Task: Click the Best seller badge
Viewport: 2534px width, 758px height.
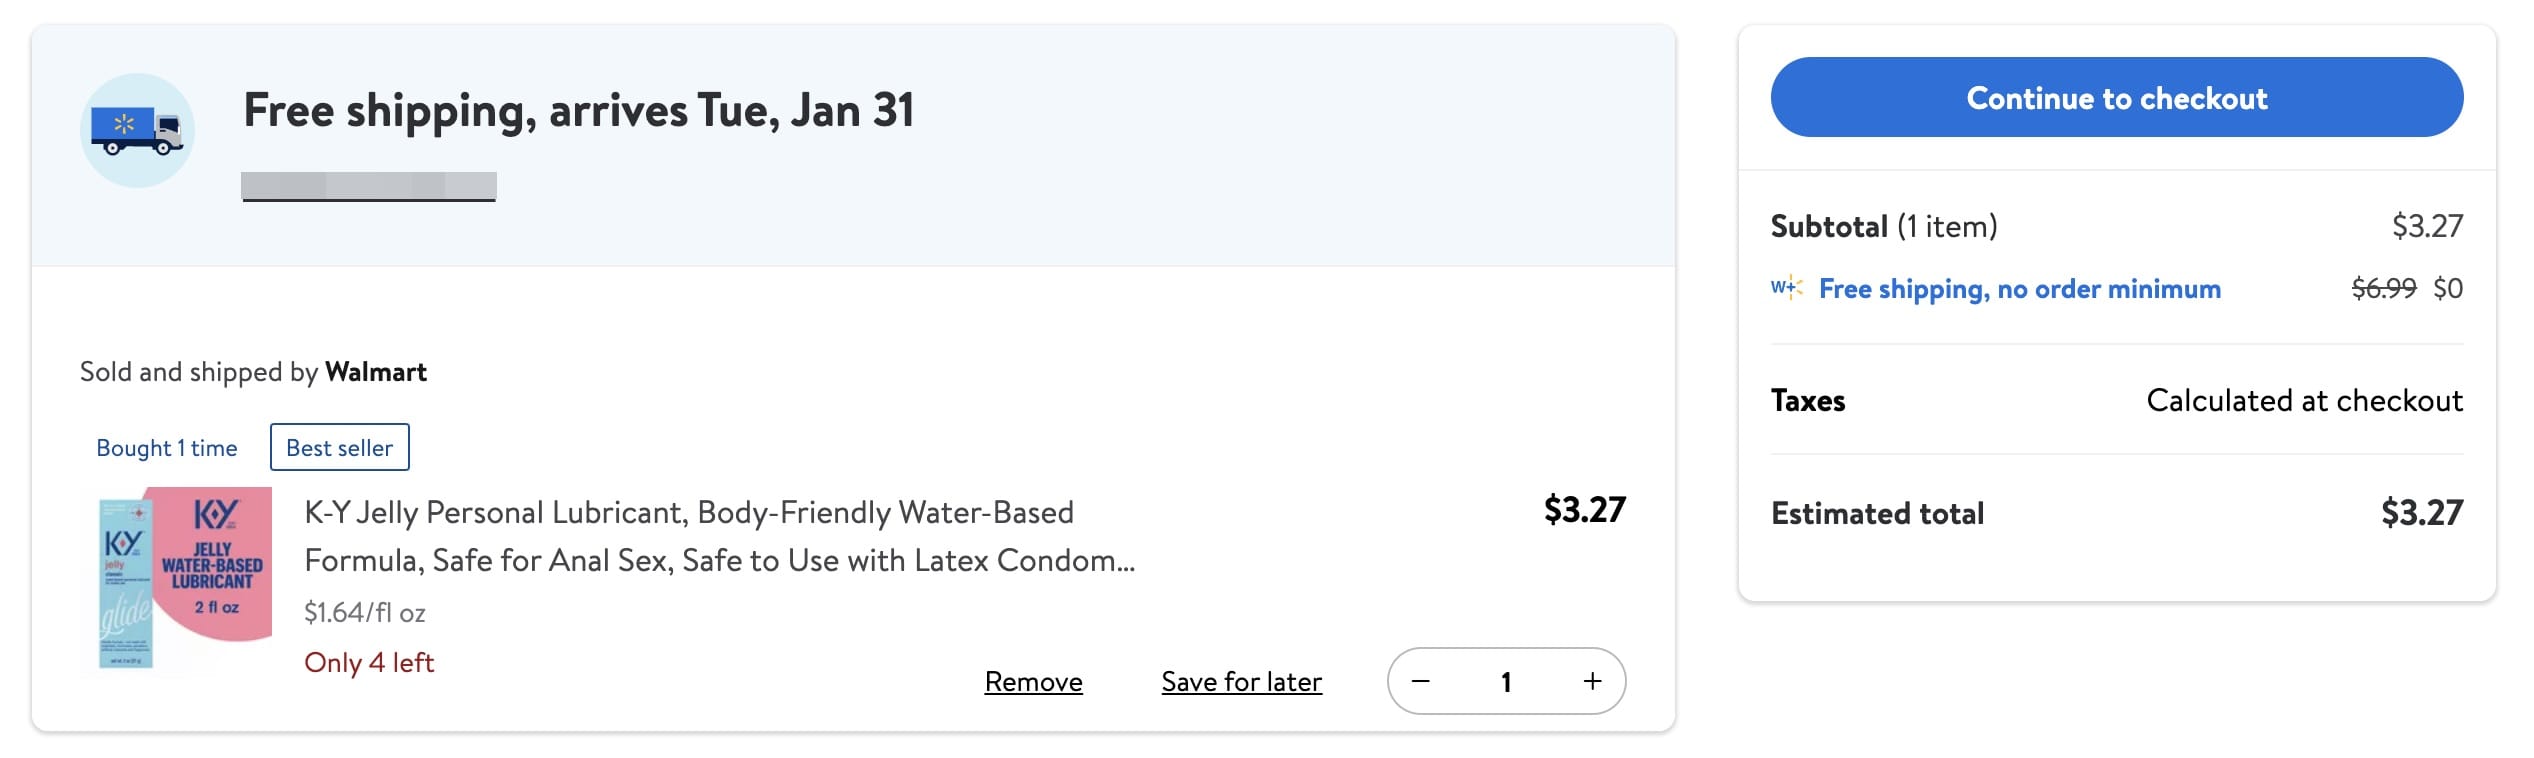Action: point(339,447)
